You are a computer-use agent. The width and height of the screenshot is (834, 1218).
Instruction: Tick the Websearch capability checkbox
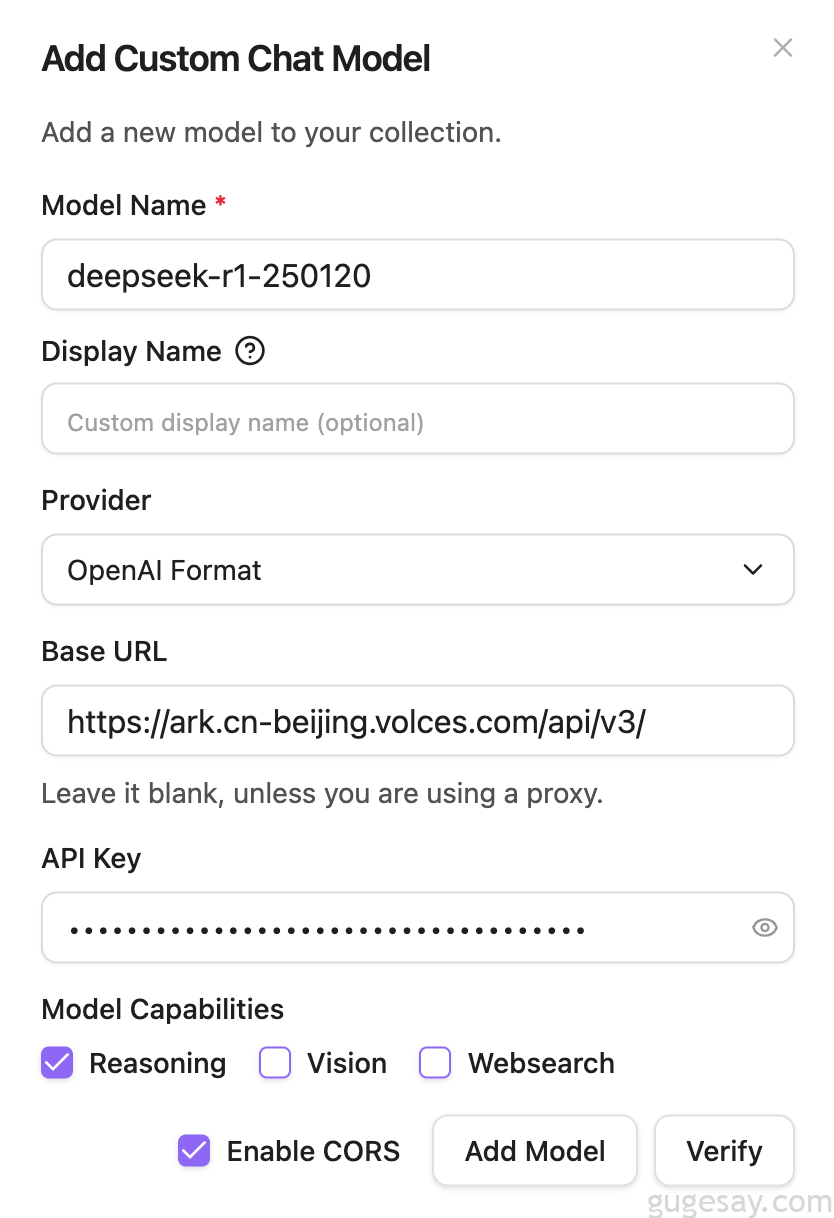435,1062
